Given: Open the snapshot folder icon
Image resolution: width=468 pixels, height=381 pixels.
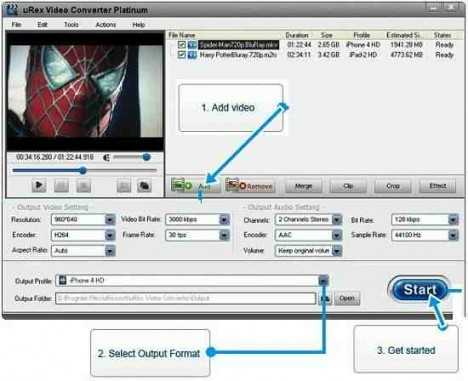Looking at the screenshot, I should (144, 186).
